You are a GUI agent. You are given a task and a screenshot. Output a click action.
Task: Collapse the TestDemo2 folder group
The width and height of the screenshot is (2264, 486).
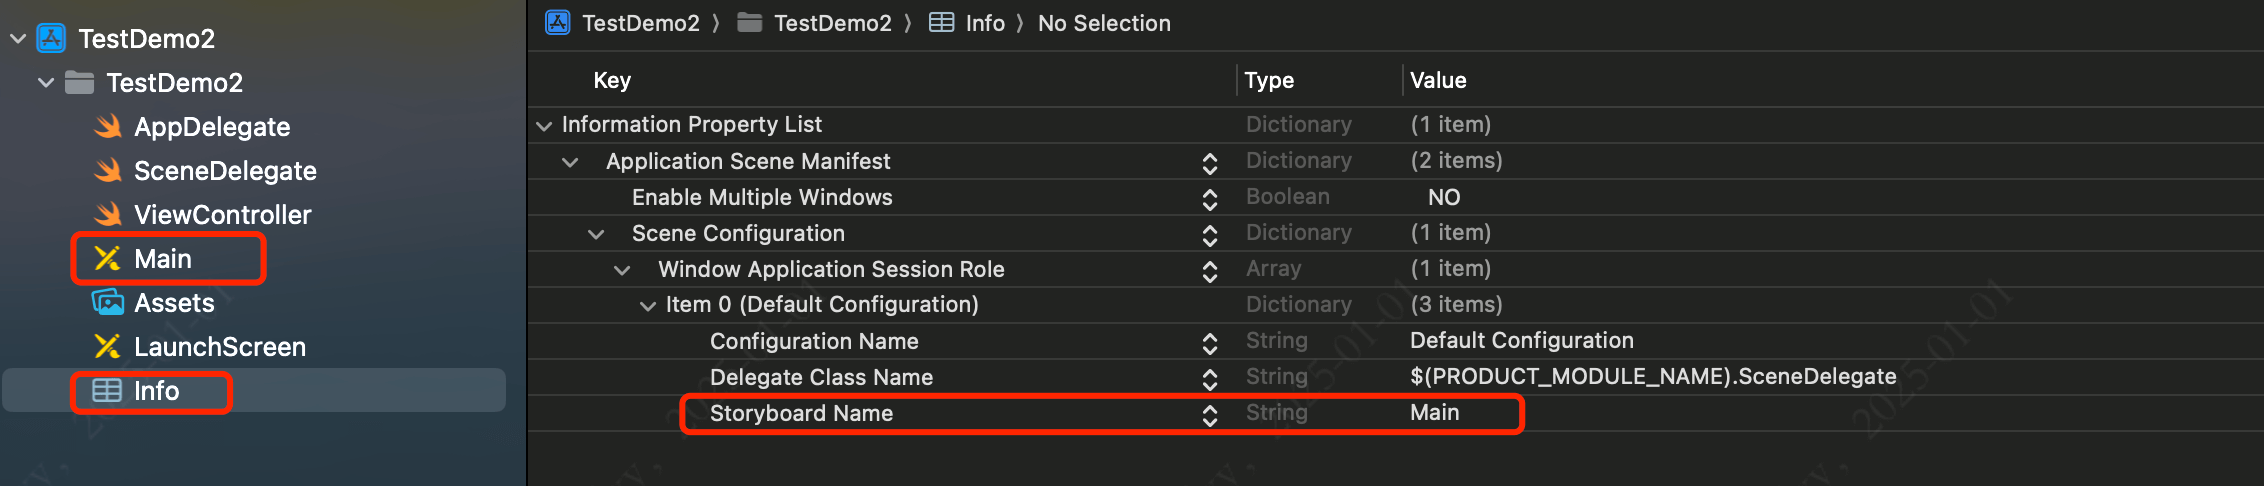point(46,83)
